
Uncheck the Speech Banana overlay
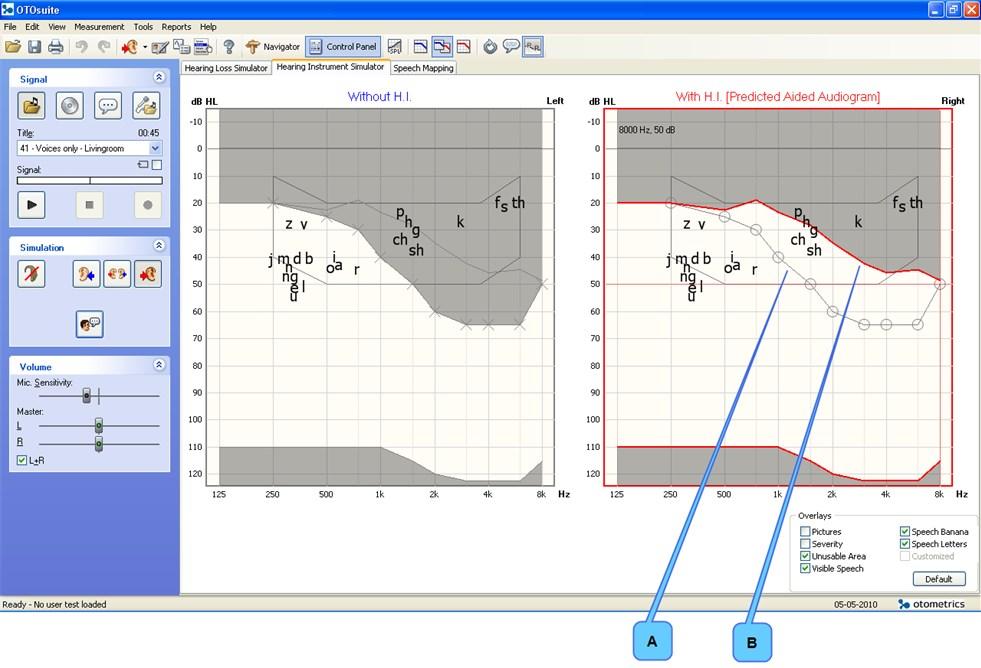pyautogui.click(x=905, y=532)
